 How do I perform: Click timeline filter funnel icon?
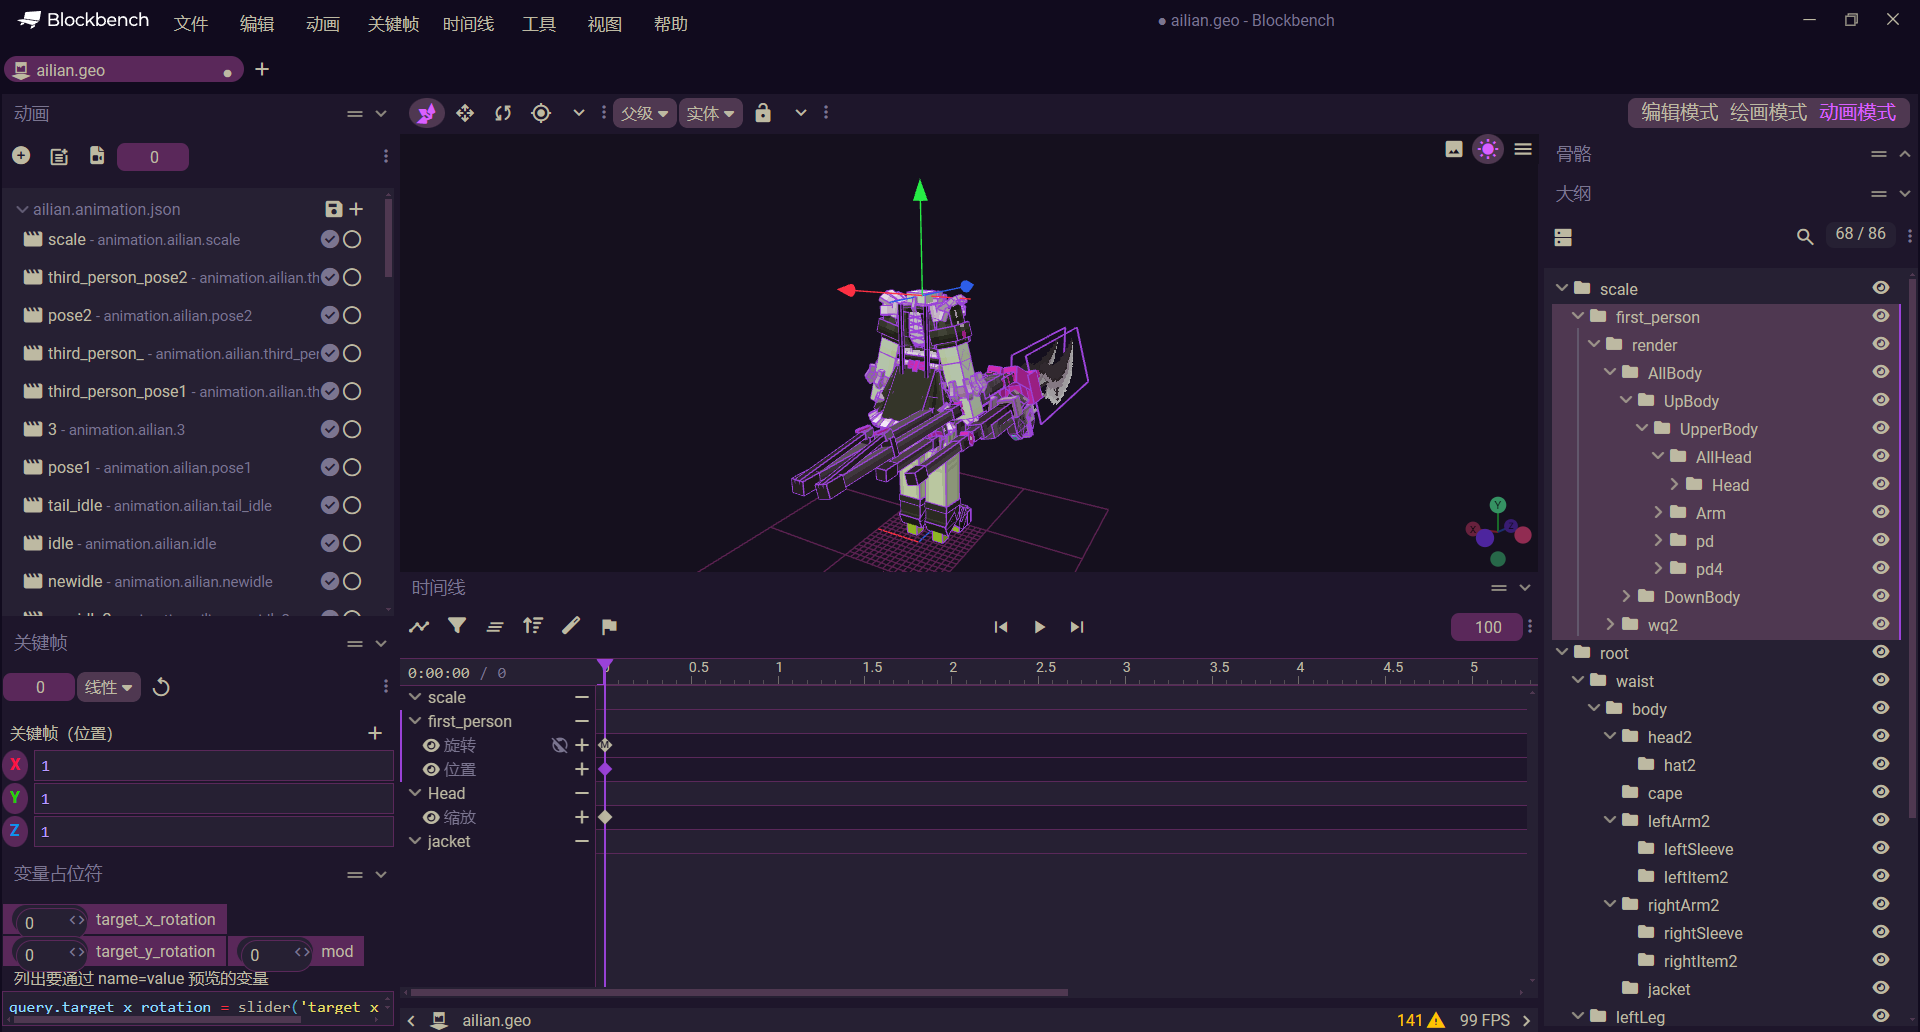click(457, 627)
